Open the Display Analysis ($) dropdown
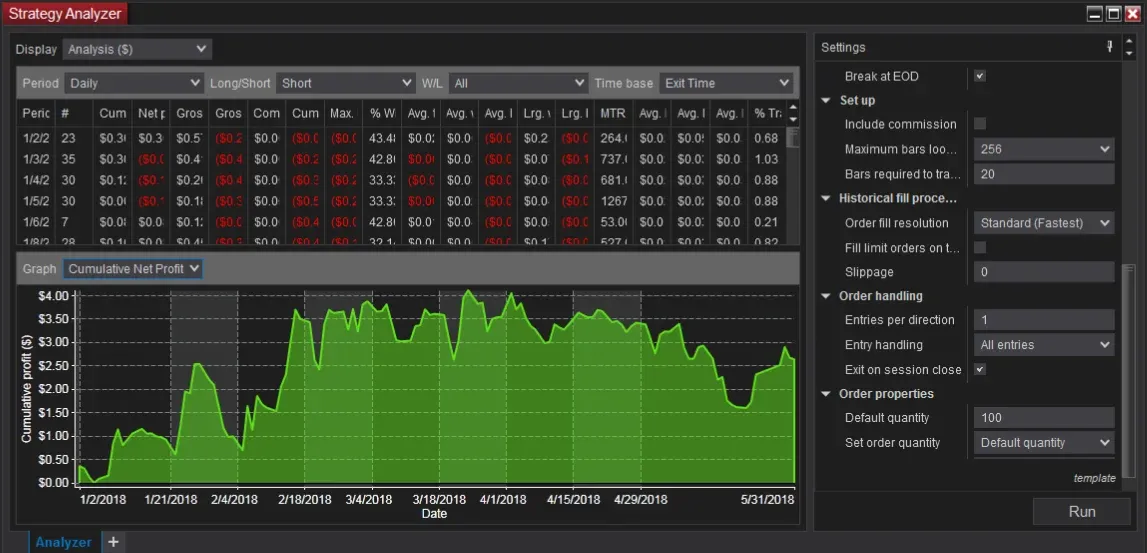Viewport: 1147px width, 553px height. point(138,49)
